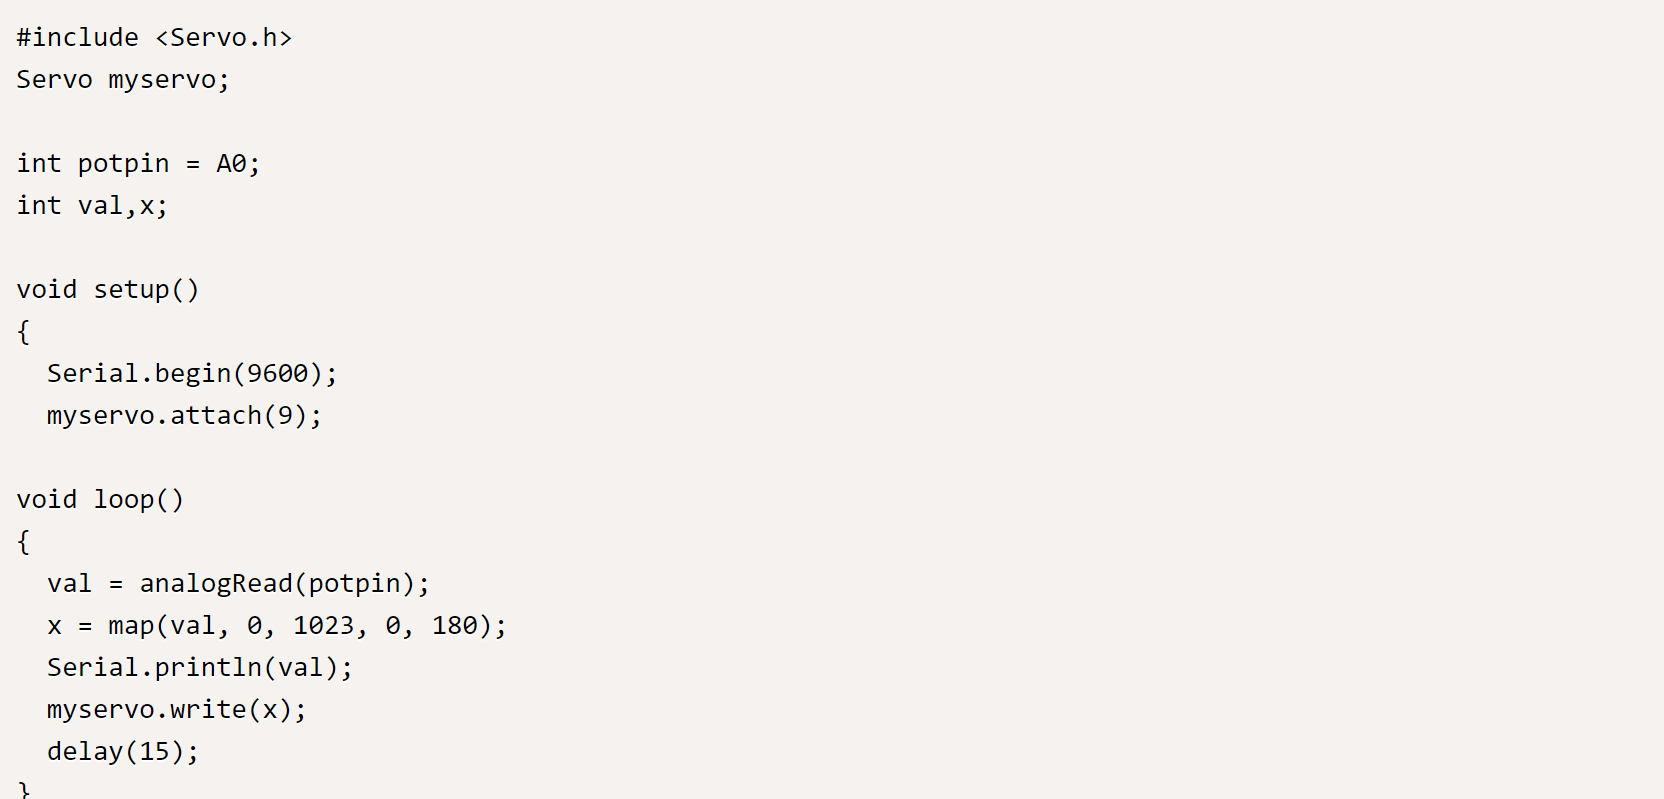The height and width of the screenshot is (799, 1664).
Task: Click the x = map(...) statement
Action: point(276,626)
